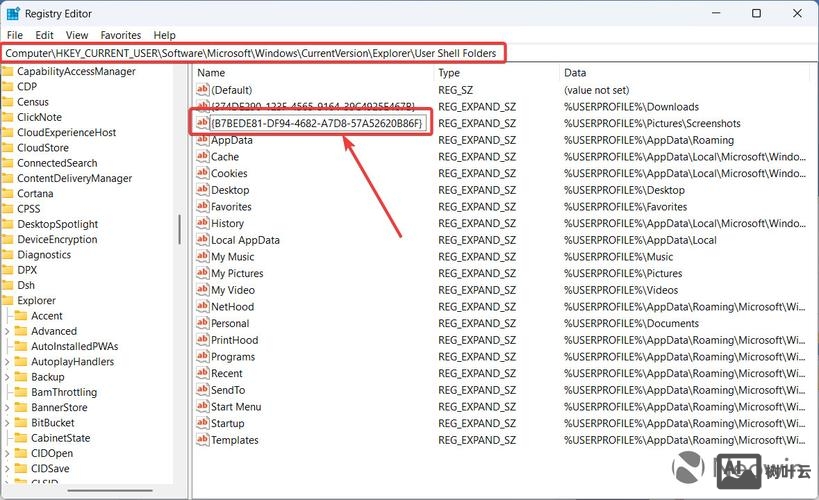Click the string icon beside Desktop value

coord(202,190)
